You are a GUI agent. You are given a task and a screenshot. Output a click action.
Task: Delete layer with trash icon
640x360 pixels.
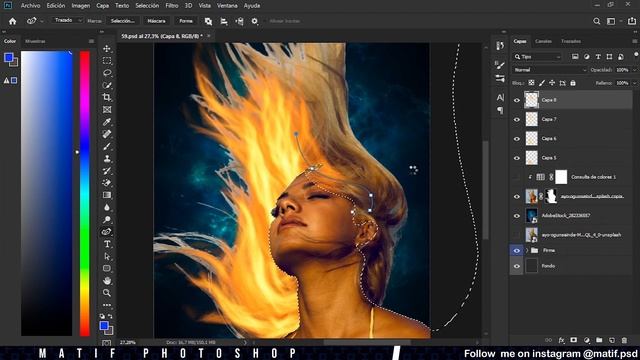[624, 340]
